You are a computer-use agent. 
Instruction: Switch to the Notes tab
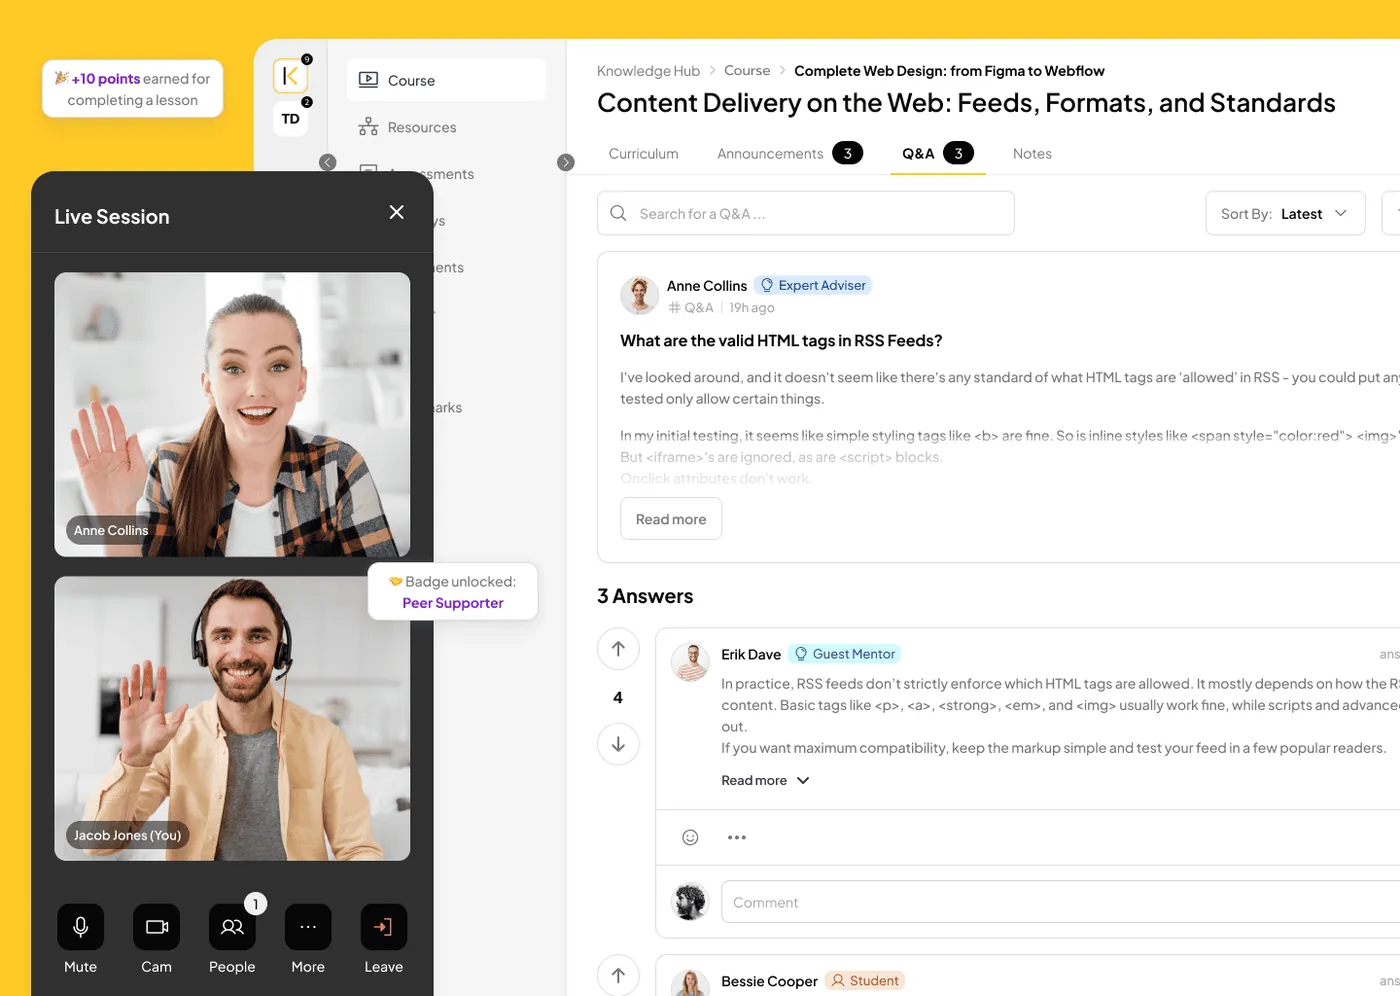click(x=1032, y=153)
